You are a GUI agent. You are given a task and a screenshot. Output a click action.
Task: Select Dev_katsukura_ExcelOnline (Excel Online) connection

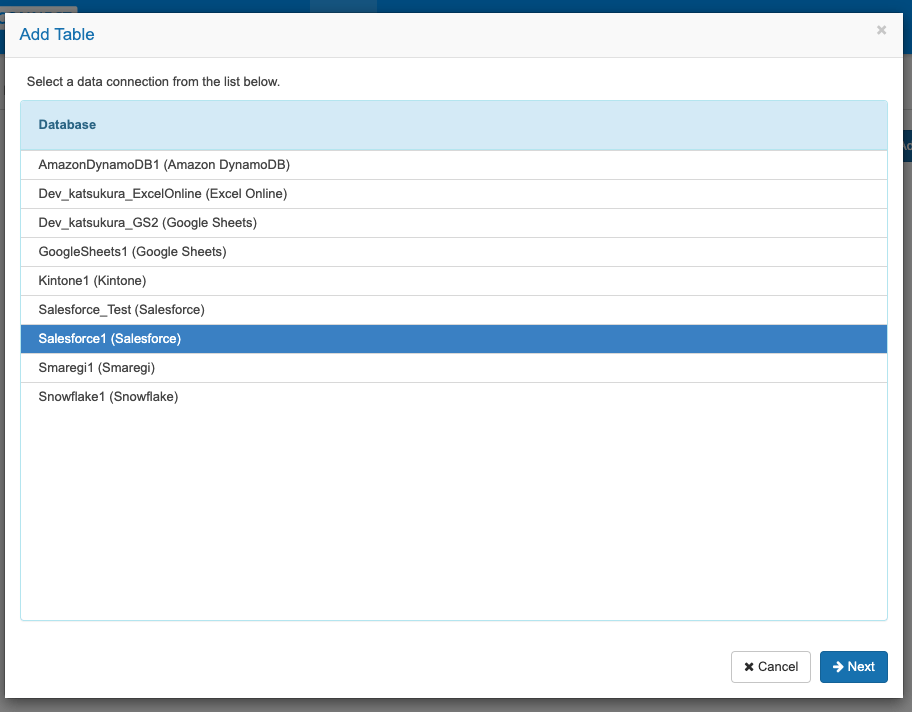(454, 194)
